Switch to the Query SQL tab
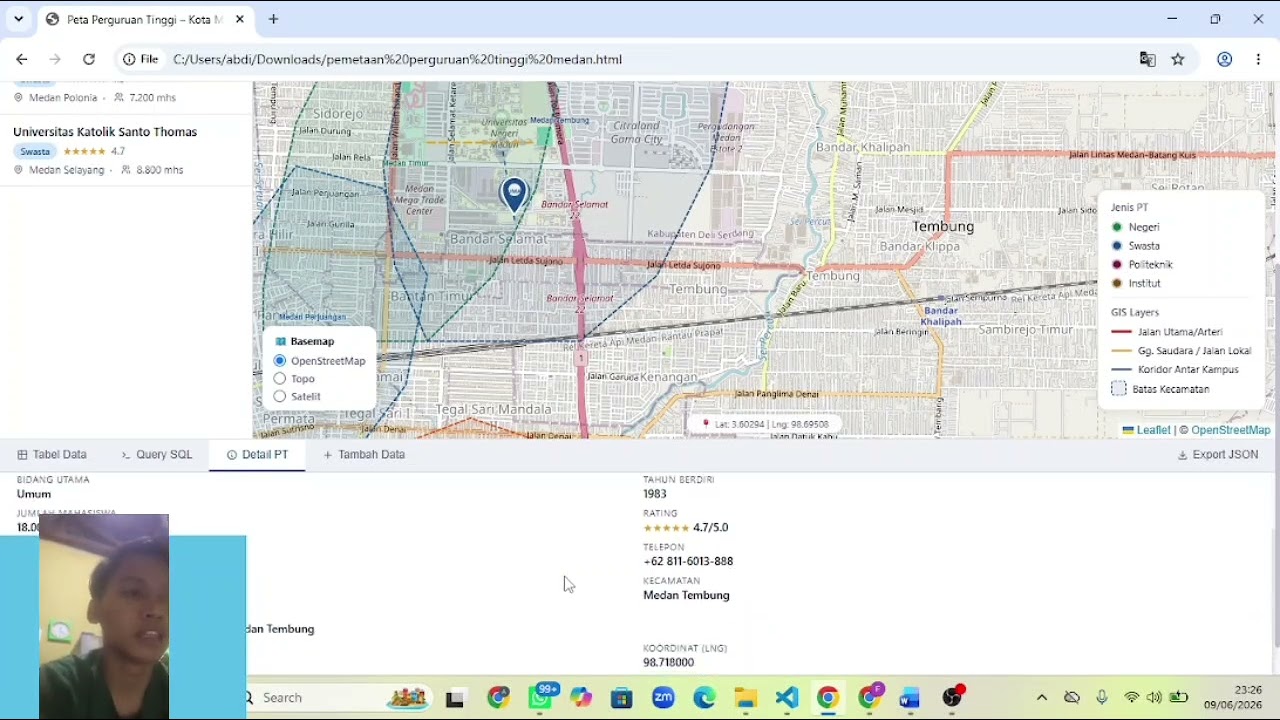This screenshot has width=1280, height=720. pos(157,454)
